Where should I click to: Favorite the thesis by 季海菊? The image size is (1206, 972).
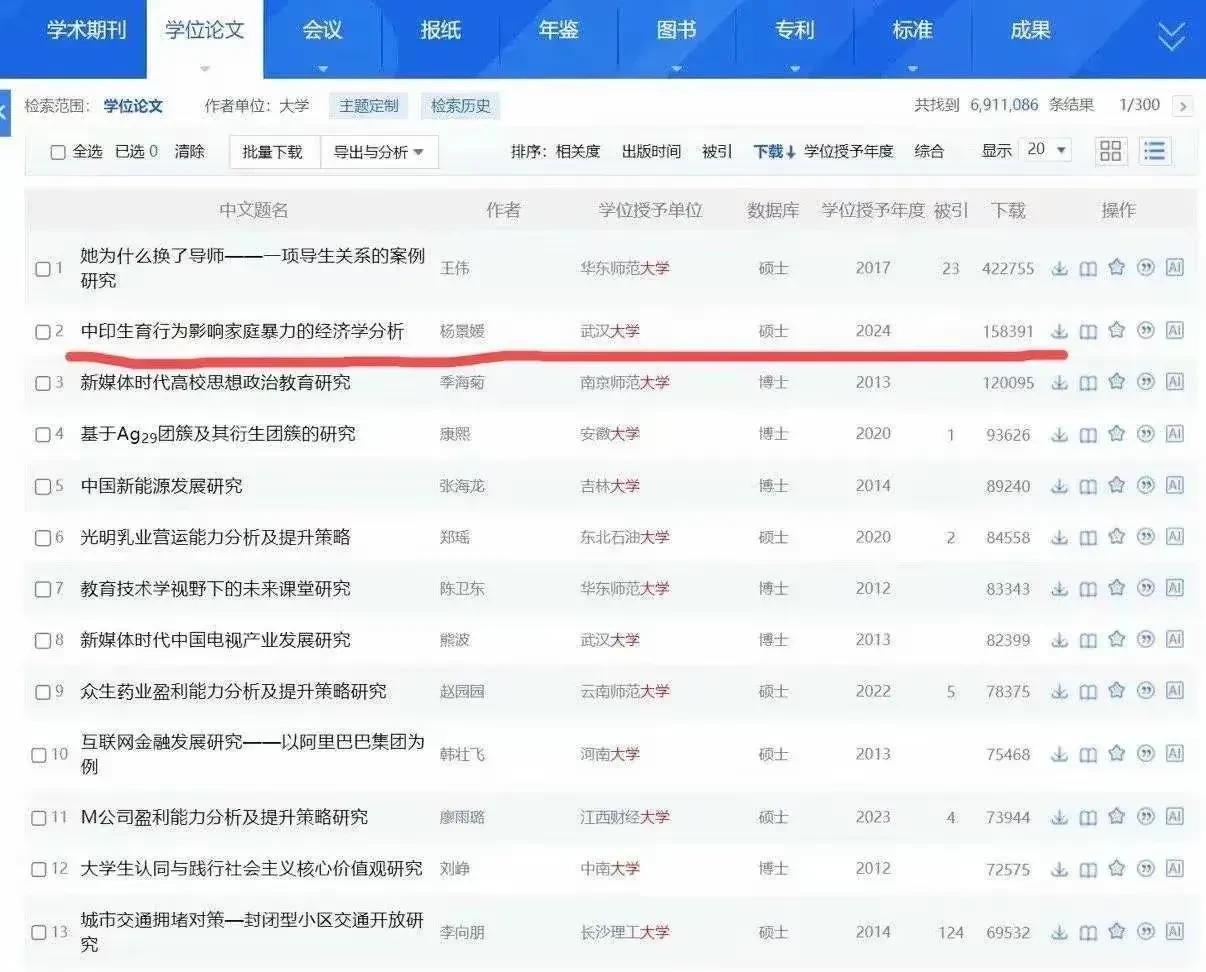pyautogui.click(x=1117, y=382)
